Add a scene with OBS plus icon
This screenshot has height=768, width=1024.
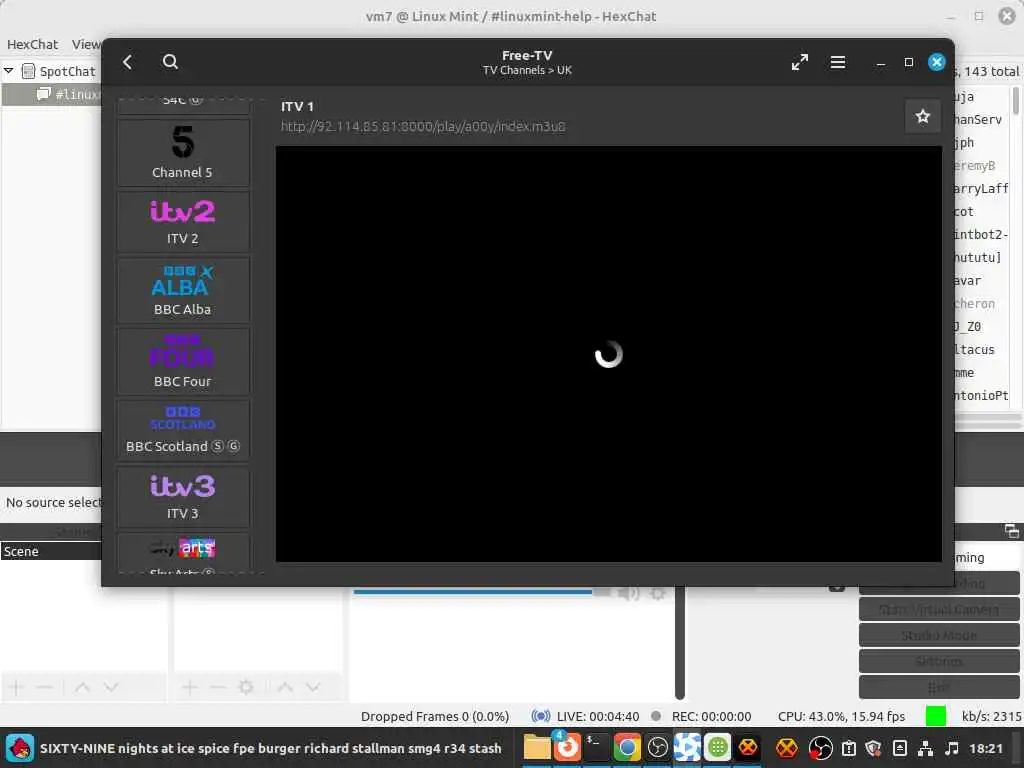click(16, 687)
